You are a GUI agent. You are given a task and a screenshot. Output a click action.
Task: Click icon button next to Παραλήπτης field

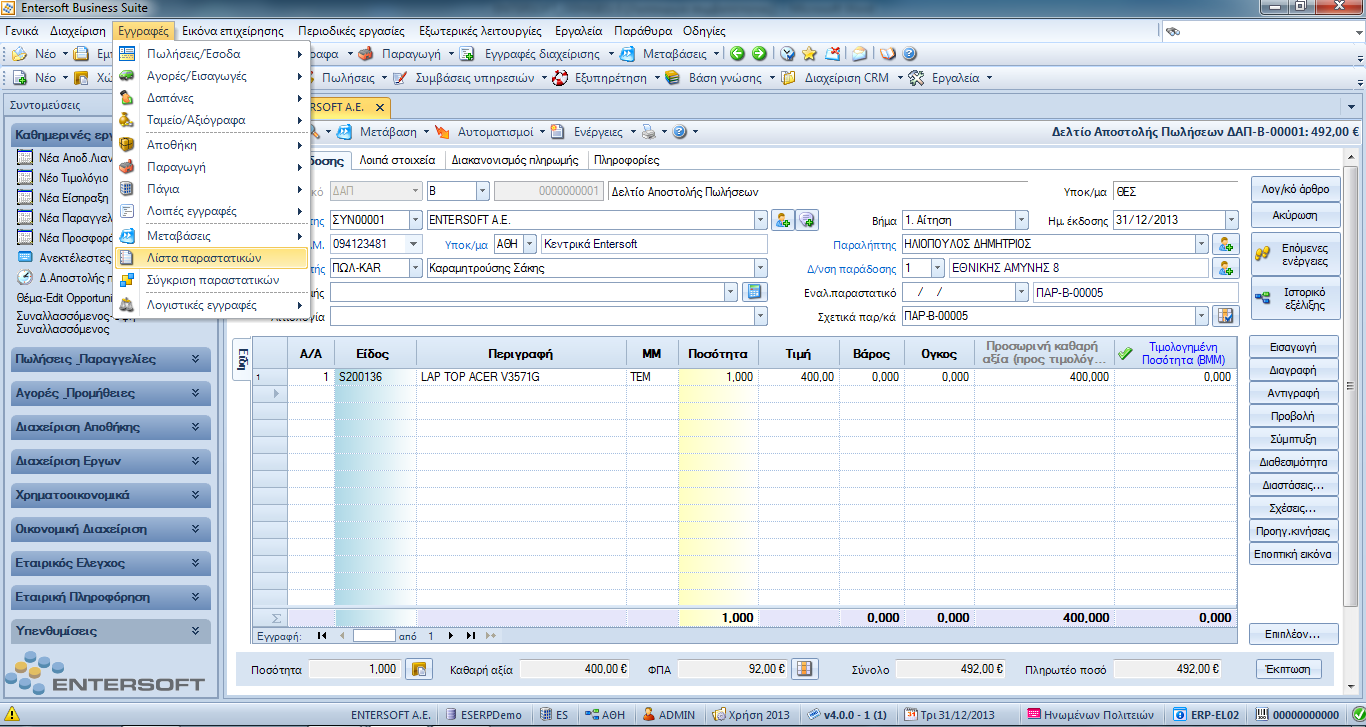[x=1225, y=244]
